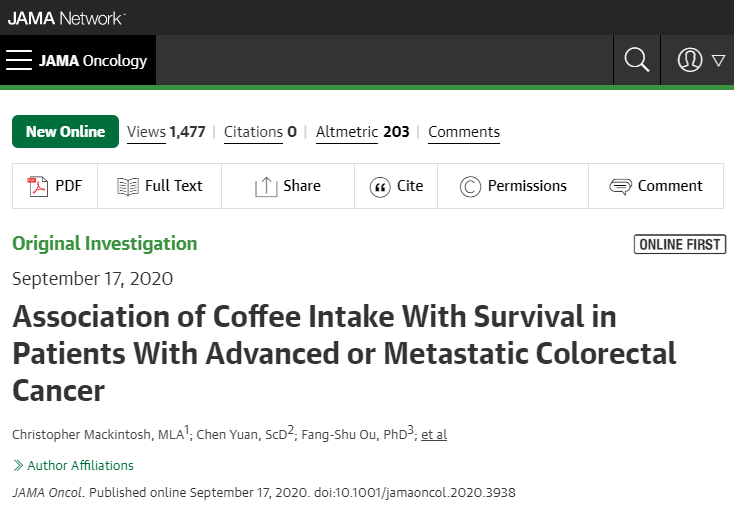
Task: Click the Full Text book icon
Action: point(128,186)
